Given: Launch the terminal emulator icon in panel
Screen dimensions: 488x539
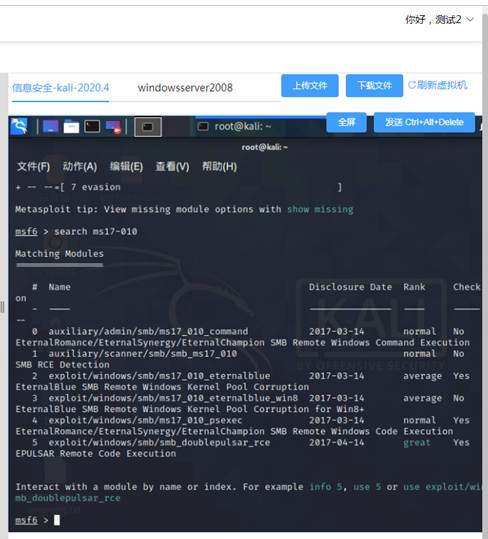Looking at the screenshot, I should [92, 126].
